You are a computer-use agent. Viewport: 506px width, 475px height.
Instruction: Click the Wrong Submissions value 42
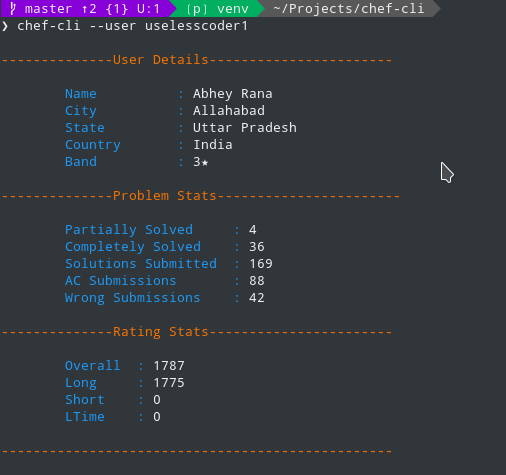[x=257, y=298]
